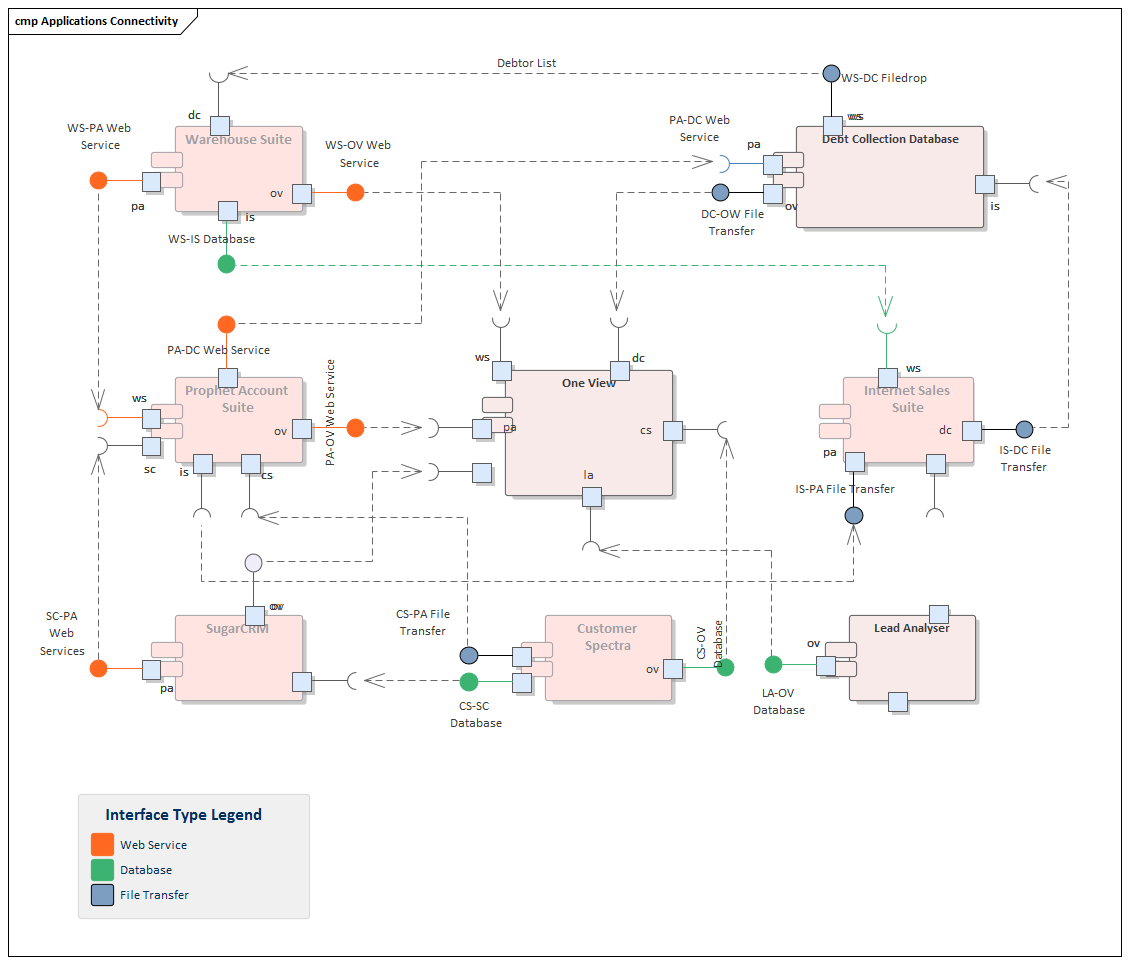Click the One View component box
The width and height of the screenshot is (1128, 964).
click(x=588, y=430)
